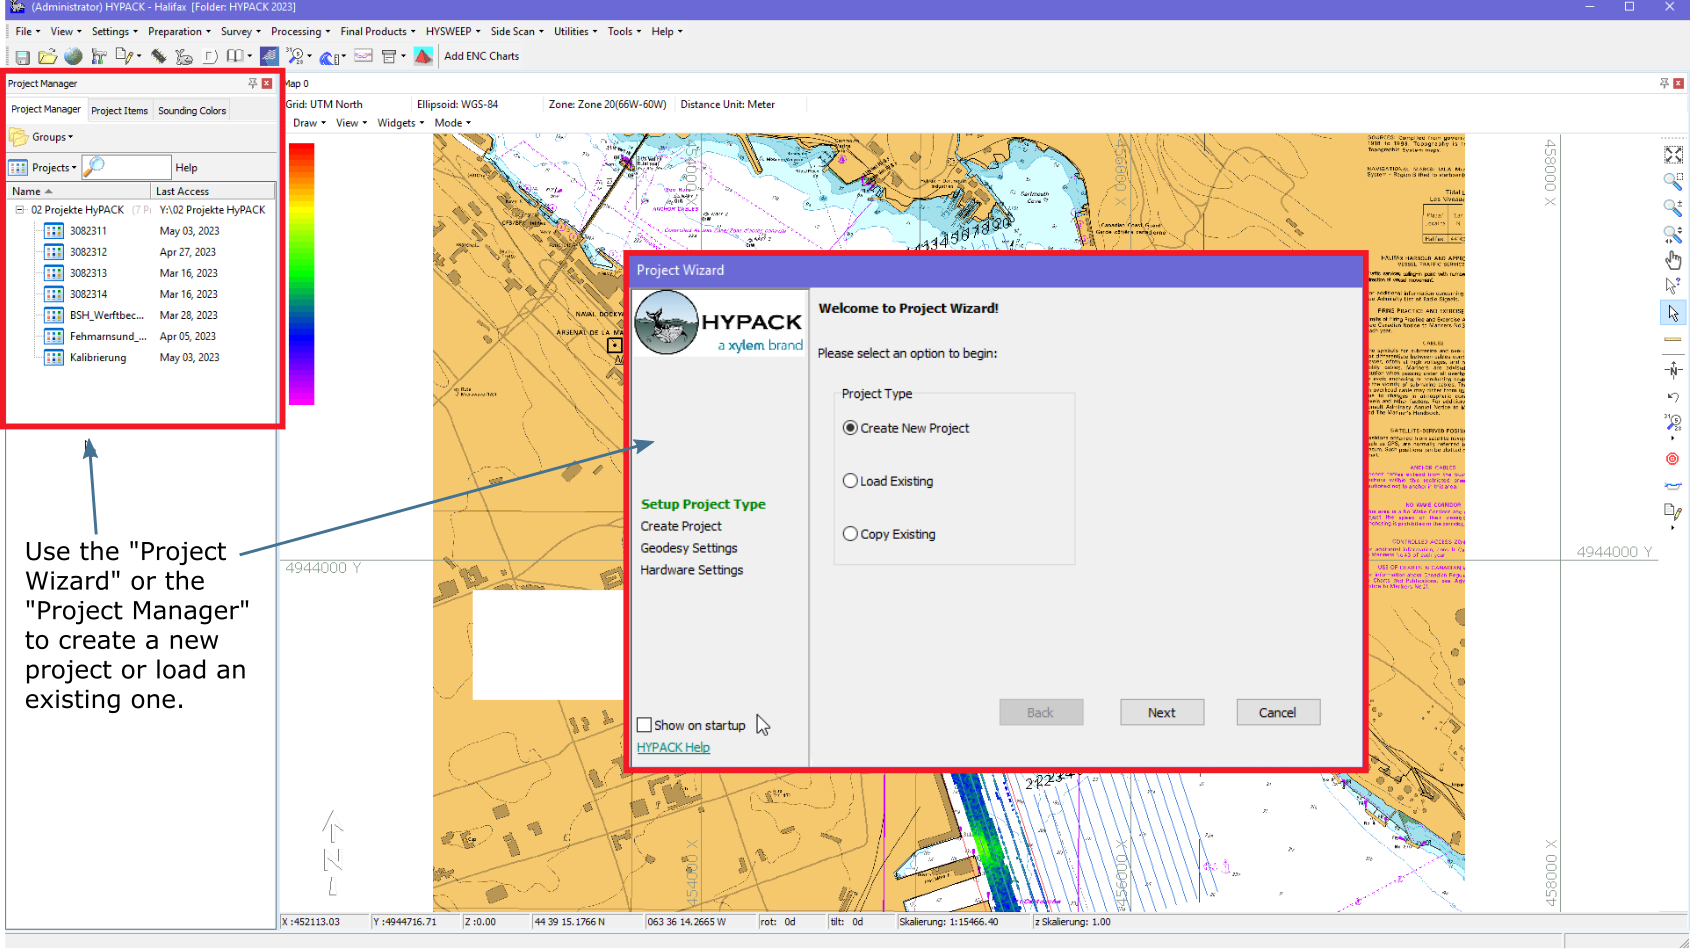
Task: Click Next in the Project Wizard
Action: [x=1161, y=712]
